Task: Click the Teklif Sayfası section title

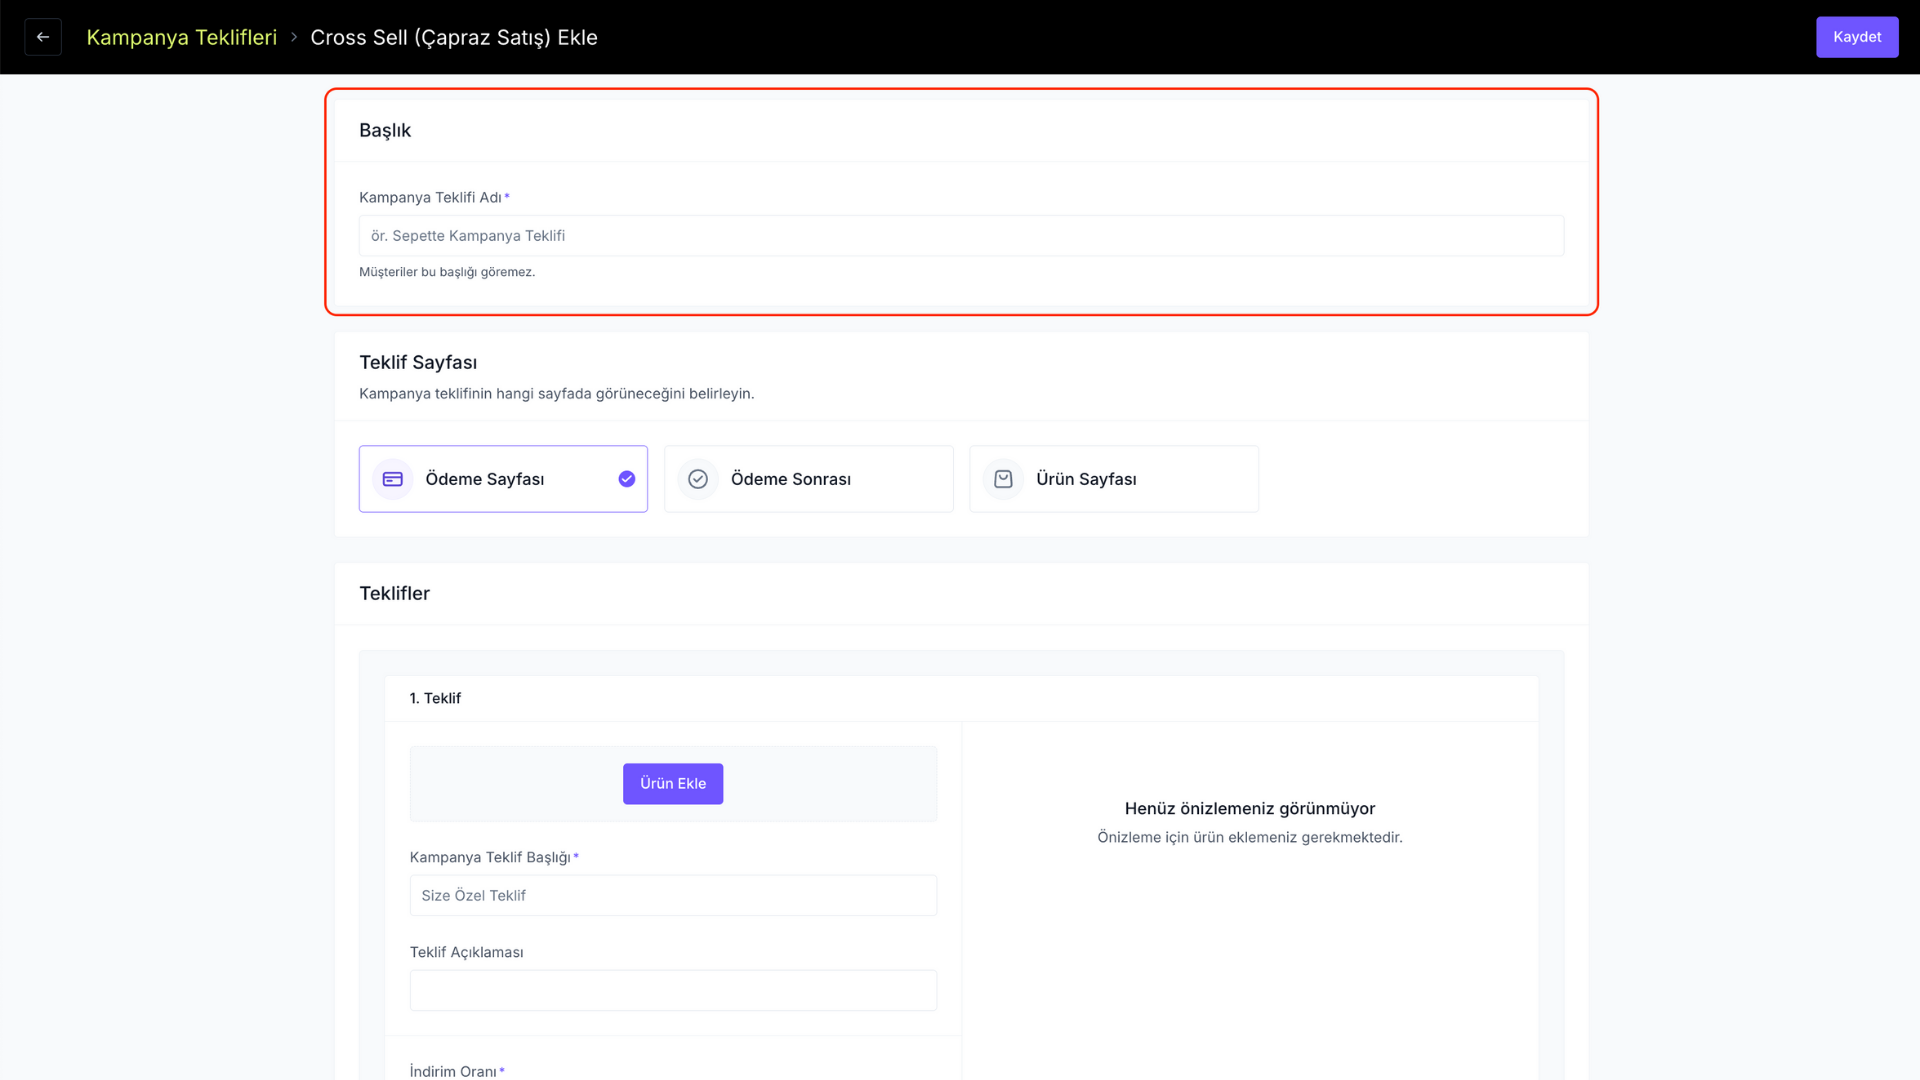Action: [418, 362]
